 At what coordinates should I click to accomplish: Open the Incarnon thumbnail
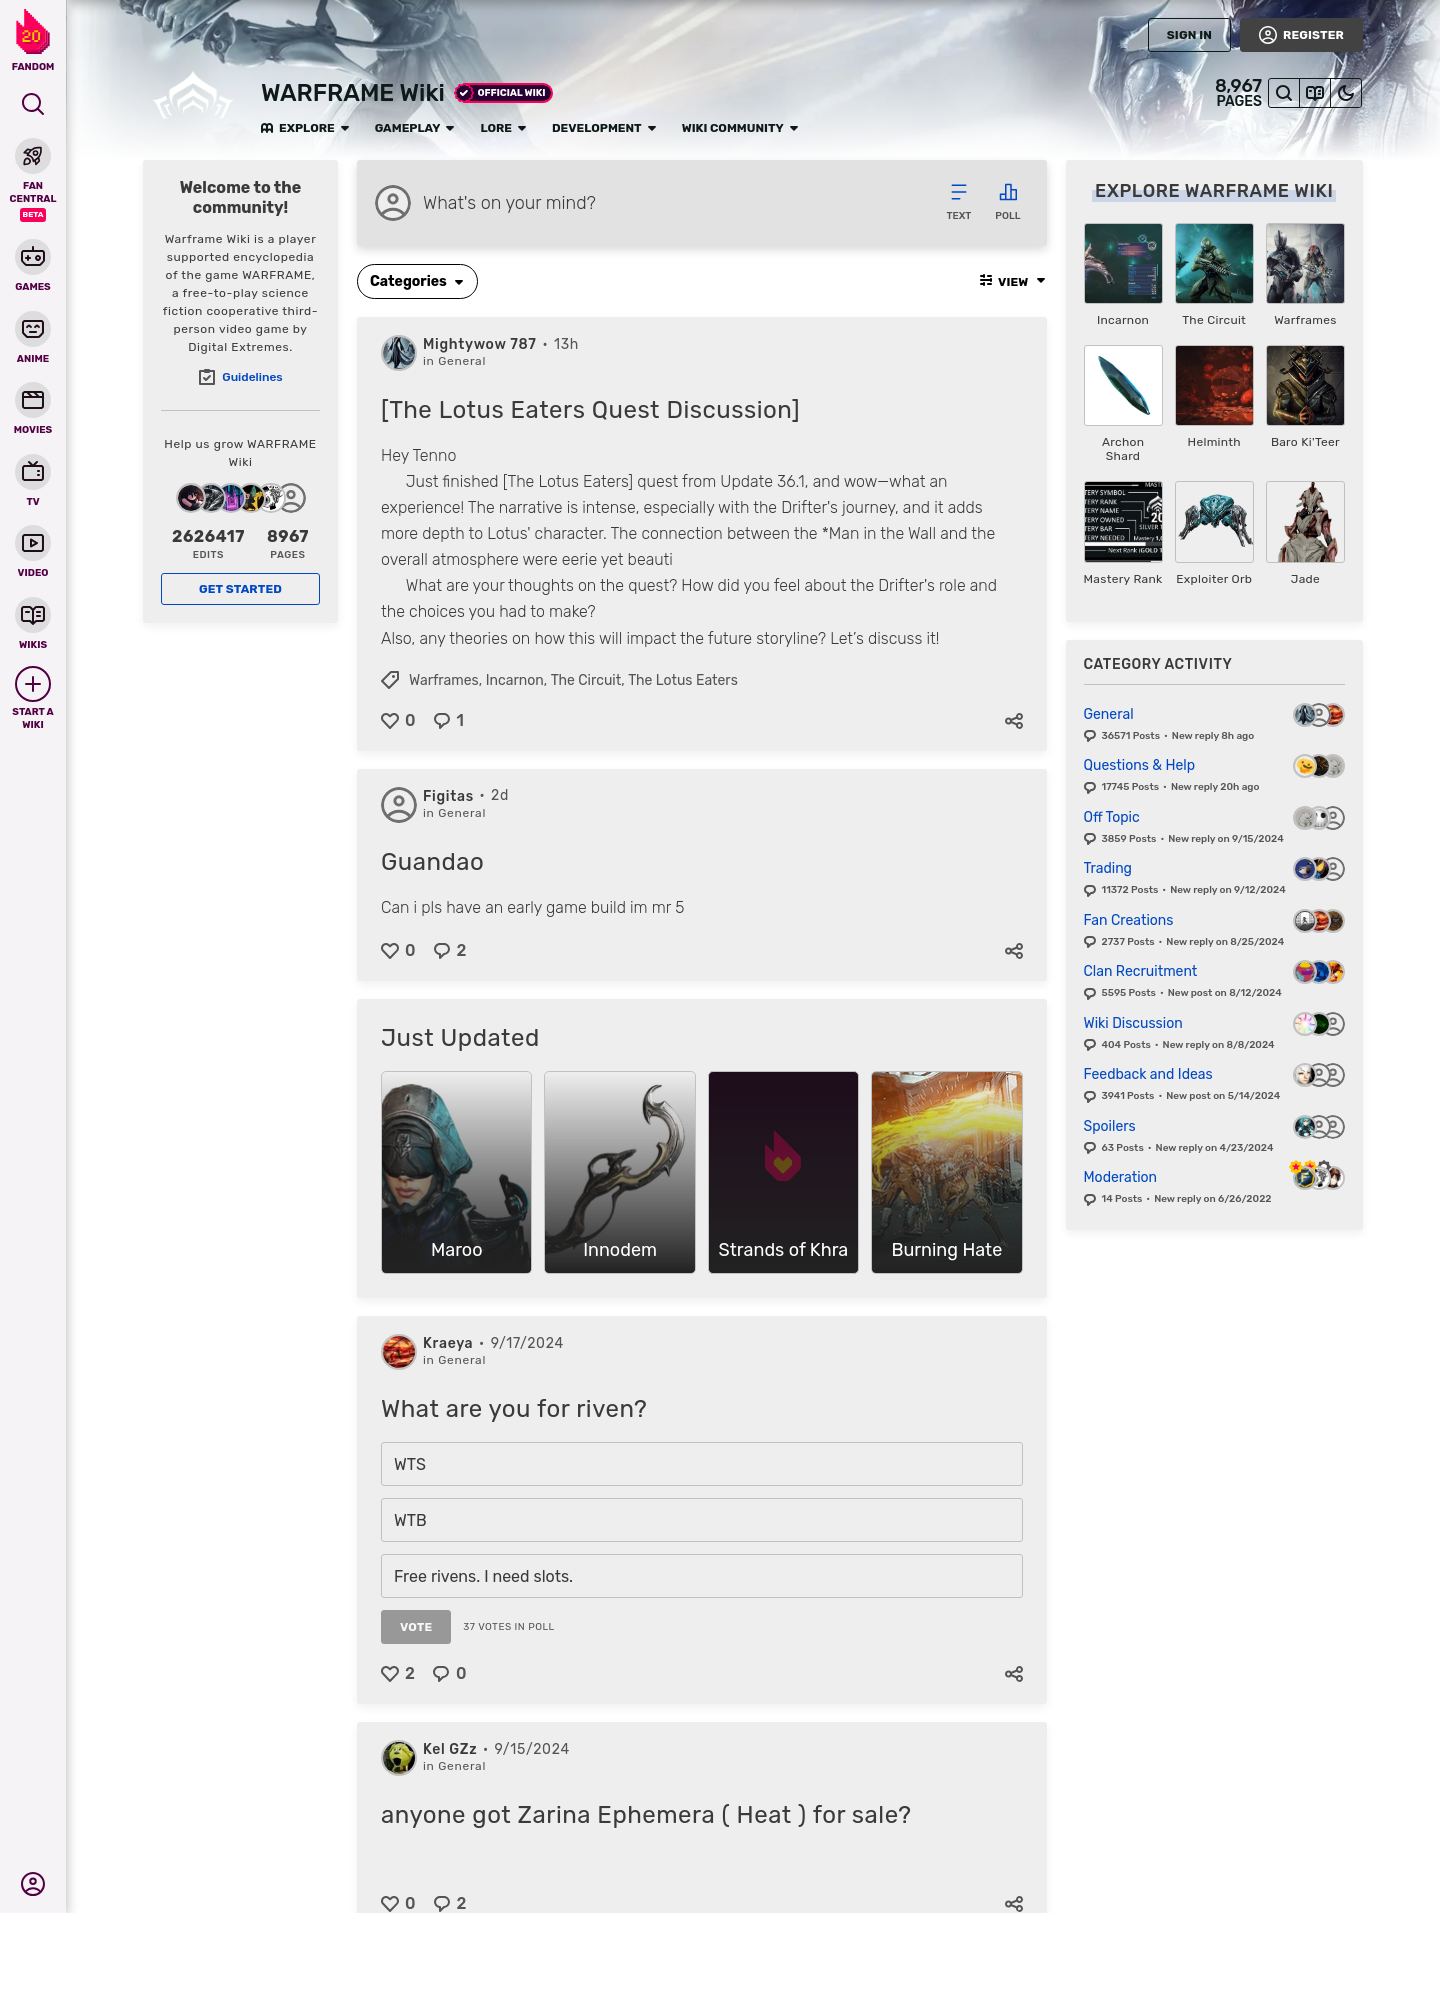pyautogui.click(x=1123, y=264)
